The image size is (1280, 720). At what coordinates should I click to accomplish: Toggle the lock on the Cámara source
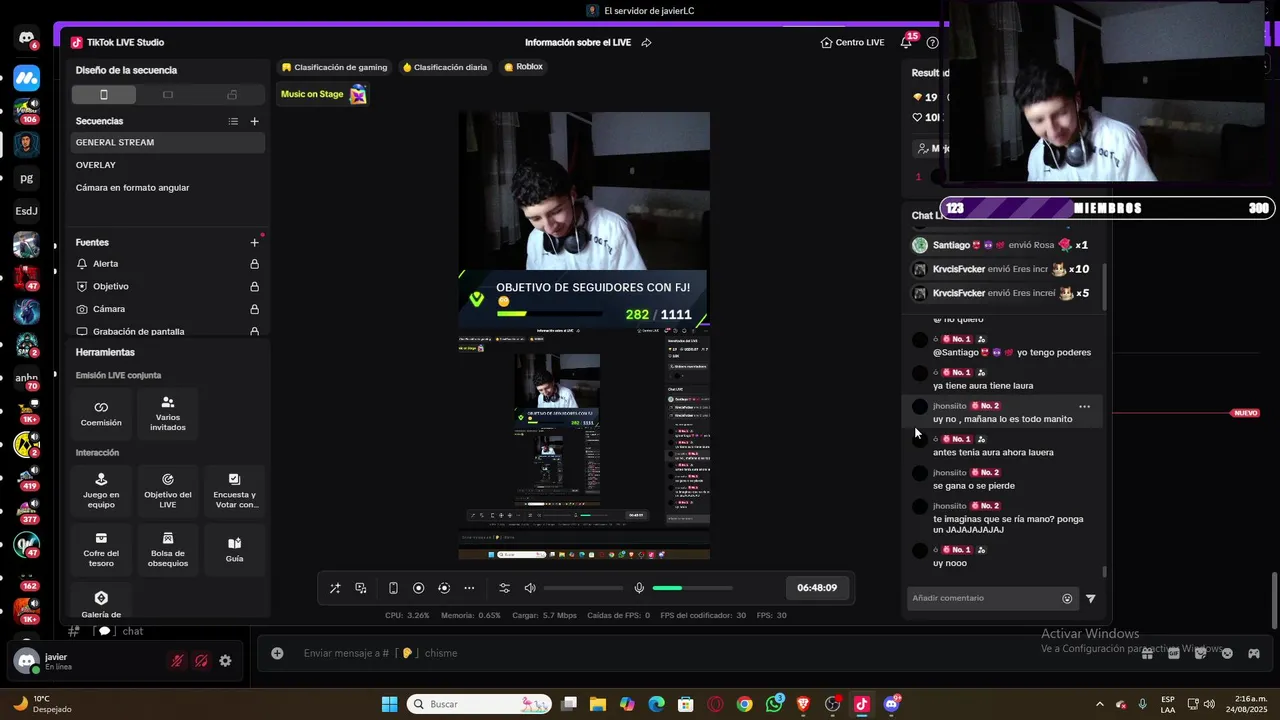point(254,310)
